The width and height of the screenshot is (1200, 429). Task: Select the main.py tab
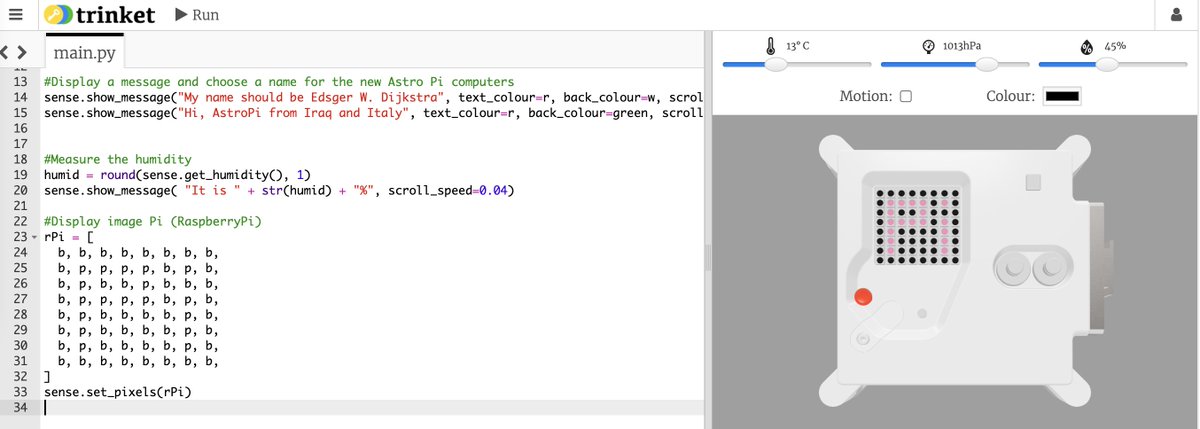85,52
